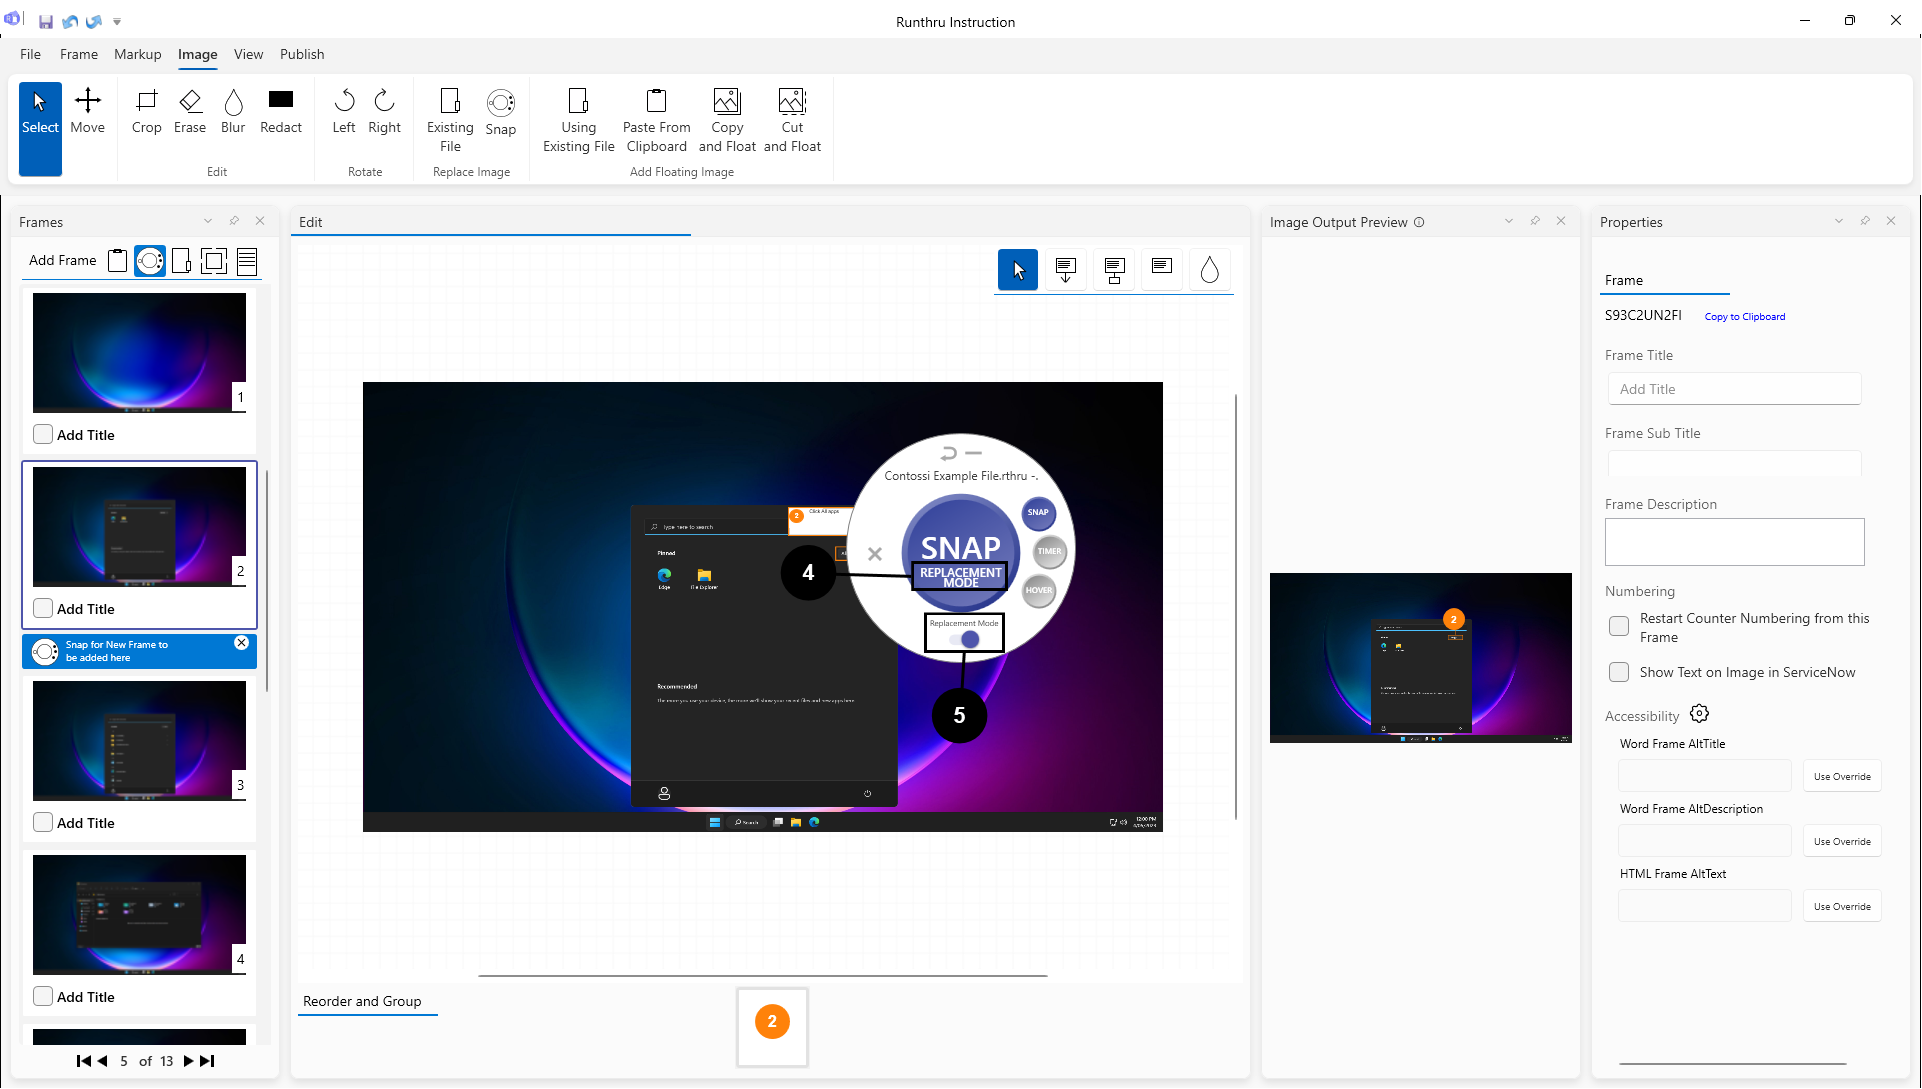This screenshot has width=1922, height=1089.
Task: Click the Snap replace image icon
Action: click(x=501, y=110)
